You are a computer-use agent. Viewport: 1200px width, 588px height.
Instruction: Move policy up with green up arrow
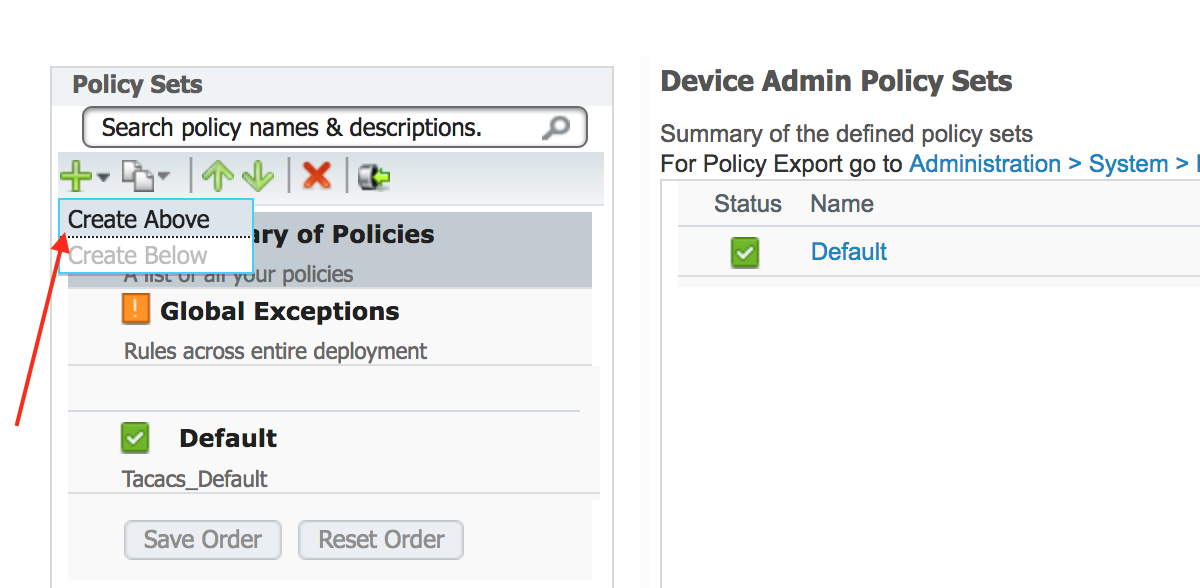[216, 177]
